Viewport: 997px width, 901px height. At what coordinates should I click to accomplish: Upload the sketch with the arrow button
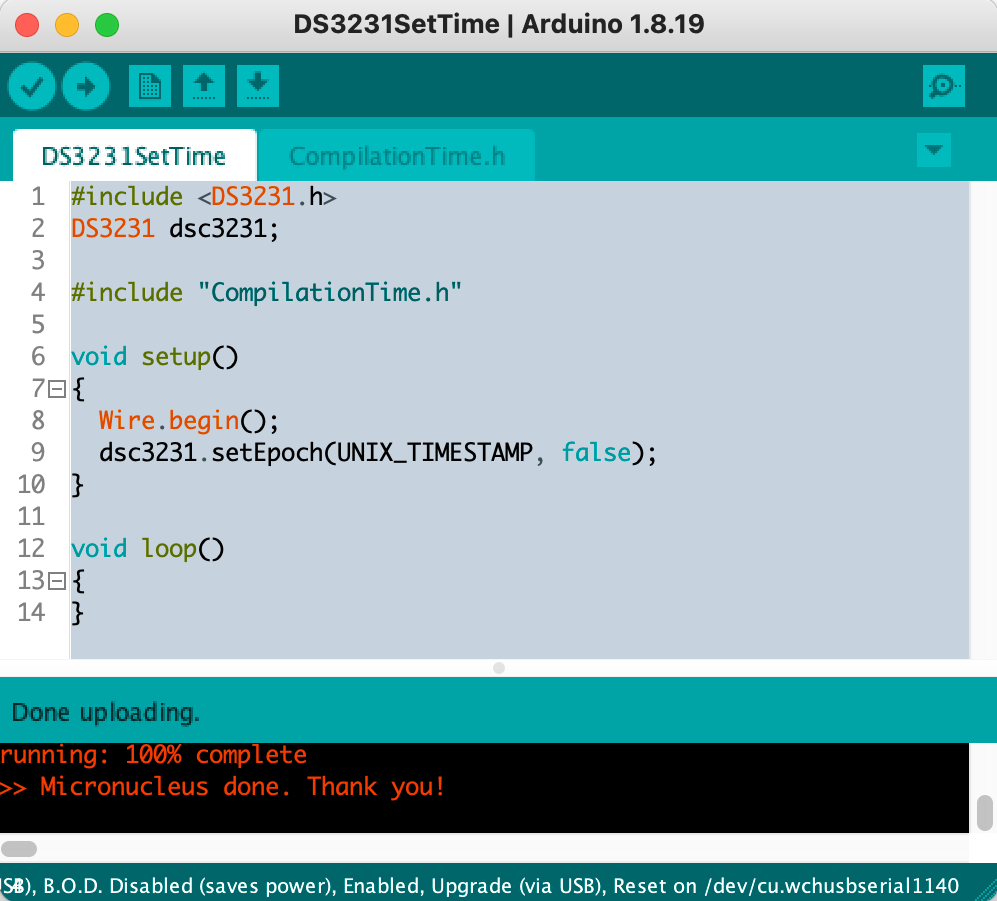tap(86, 86)
